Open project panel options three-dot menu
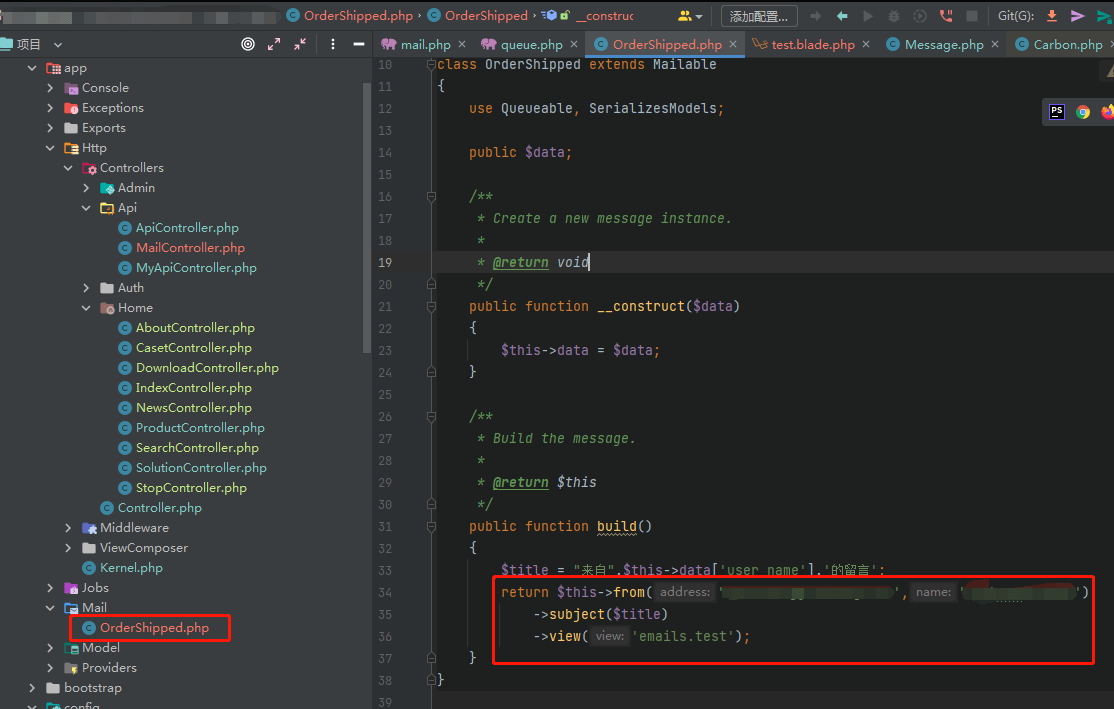This screenshot has width=1114, height=709. click(332, 44)
